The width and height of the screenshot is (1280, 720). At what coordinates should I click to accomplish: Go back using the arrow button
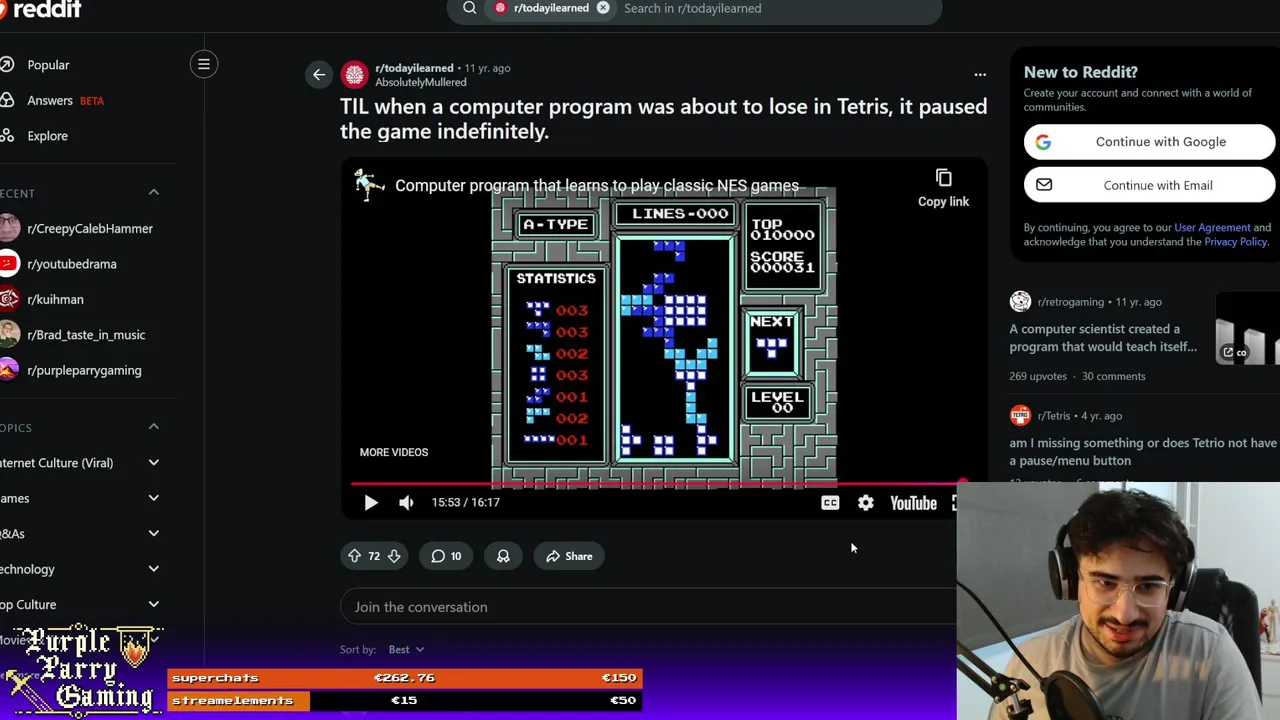(x=319, y=74)
